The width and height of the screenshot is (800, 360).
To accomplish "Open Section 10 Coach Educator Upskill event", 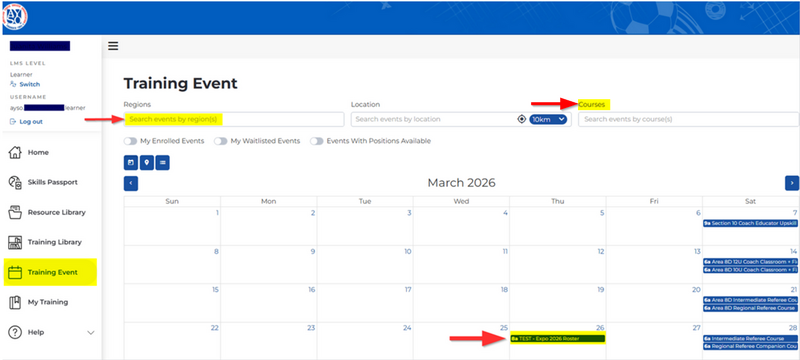I will [x=750, y=223].
